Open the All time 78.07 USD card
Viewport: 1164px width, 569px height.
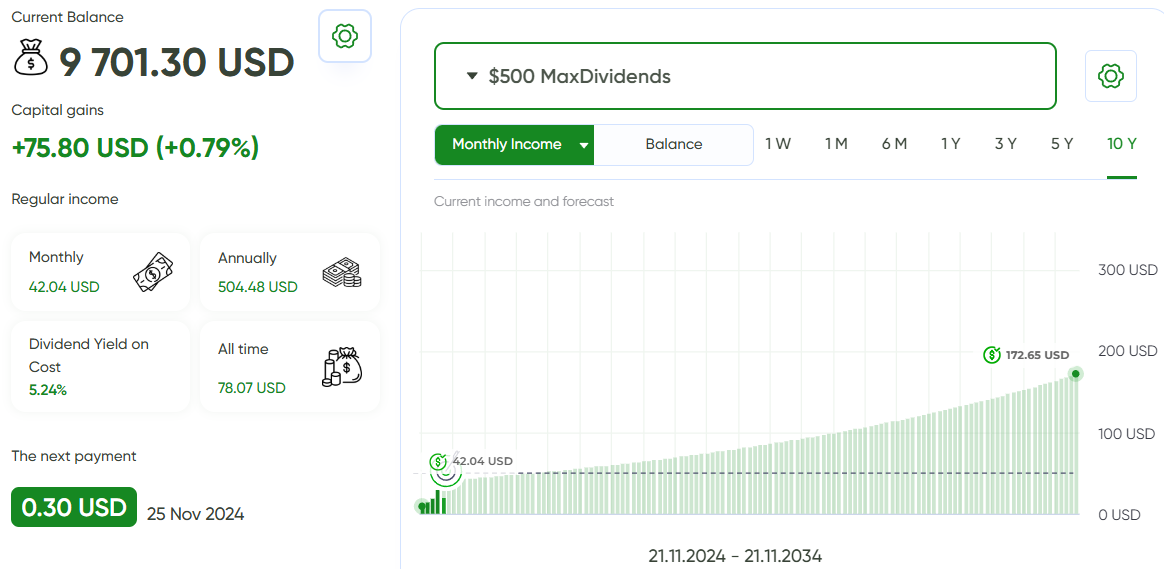[290, 366]
